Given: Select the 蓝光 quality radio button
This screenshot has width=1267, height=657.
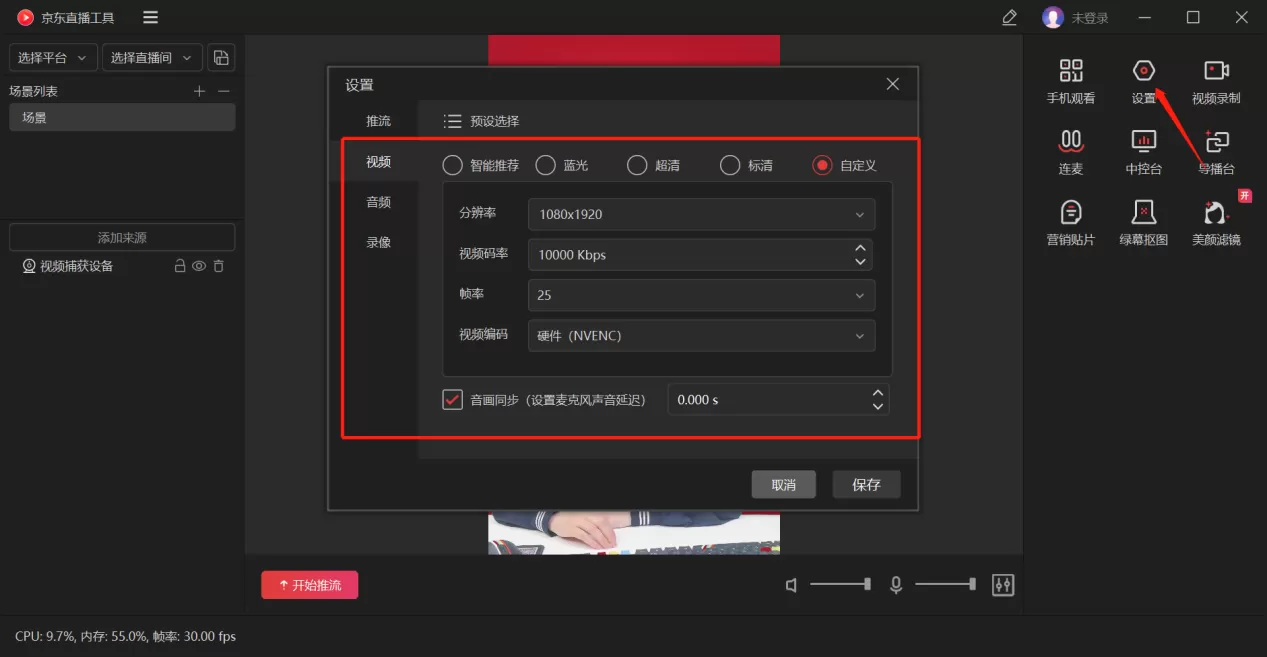Looking at the screenshot, I should tap(546, 165).
